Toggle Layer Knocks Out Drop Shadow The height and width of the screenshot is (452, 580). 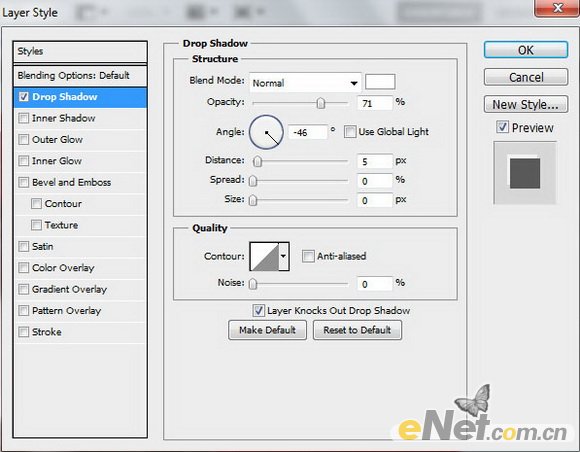(259, 310)
